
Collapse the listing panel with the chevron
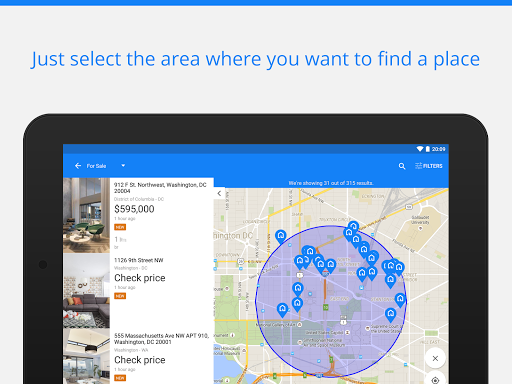[219, 193]
